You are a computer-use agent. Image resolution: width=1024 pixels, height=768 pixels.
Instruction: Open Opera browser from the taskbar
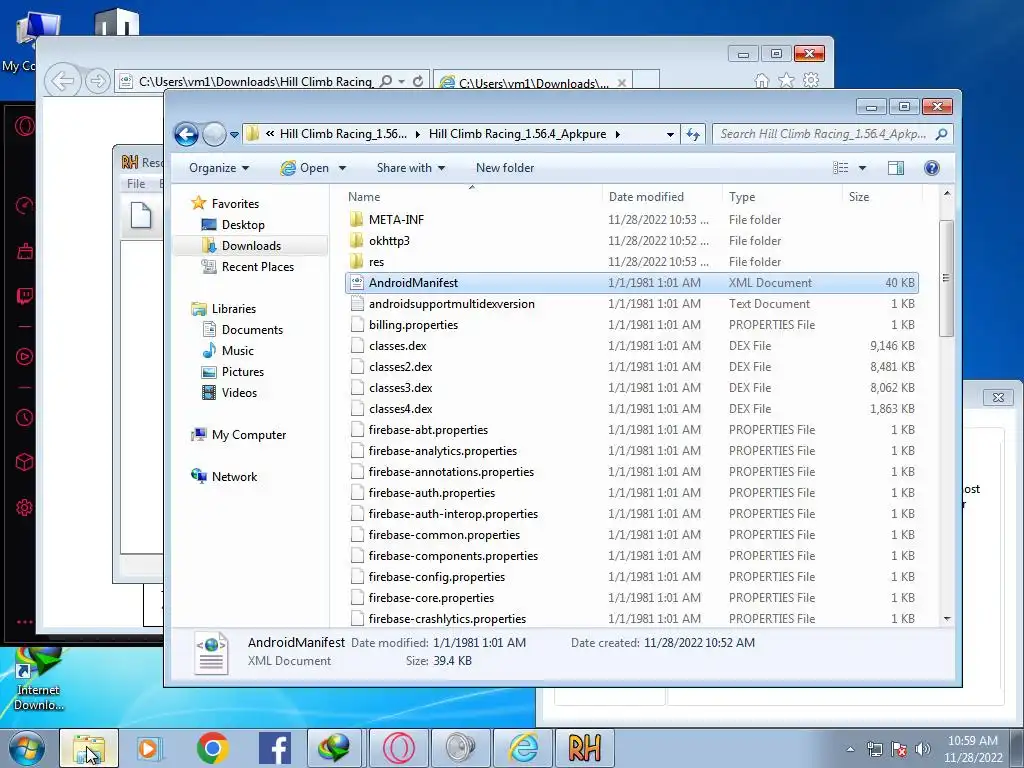point(398,748)
